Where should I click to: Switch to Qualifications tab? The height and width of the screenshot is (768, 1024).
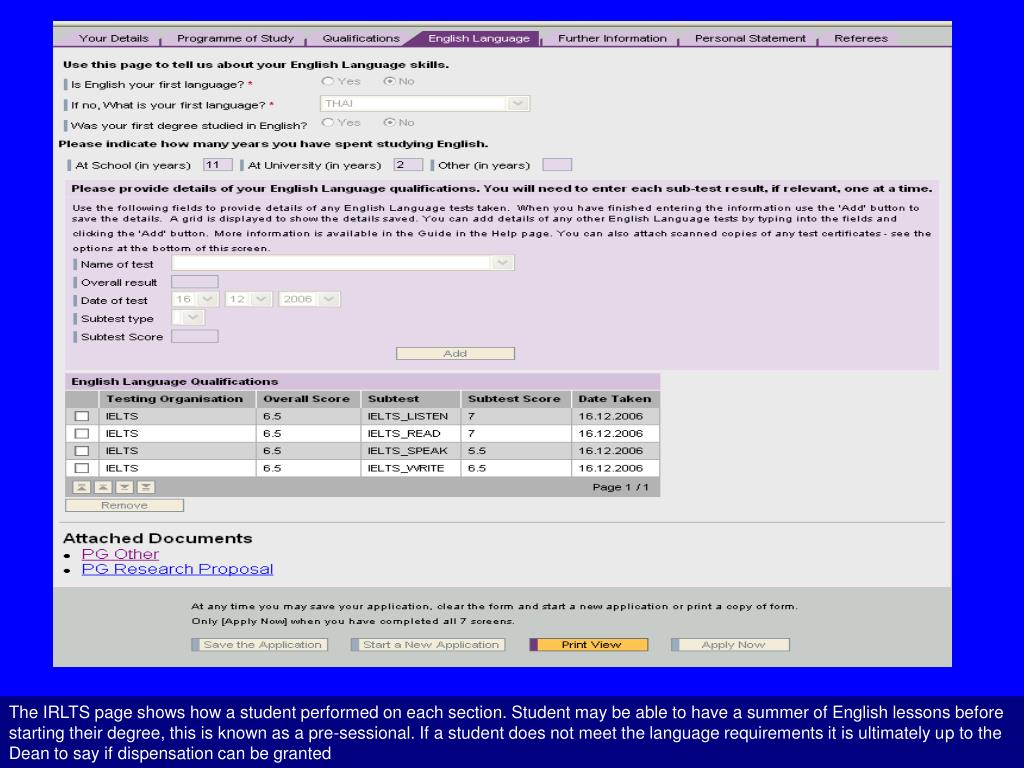coord(361,39)
